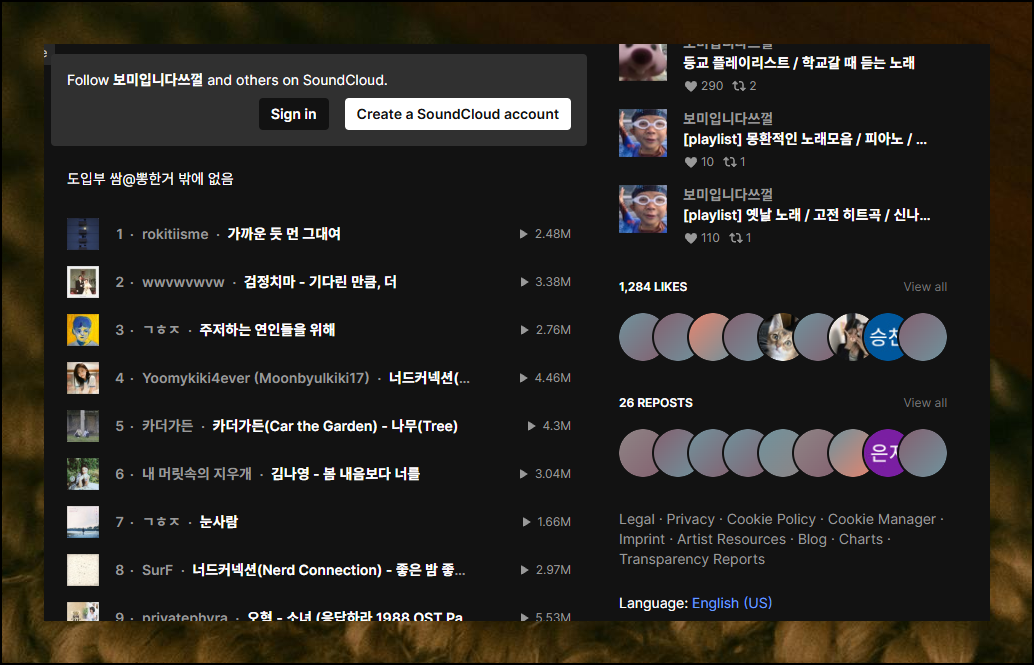The image size is (1034, 665).
Task: Open uploader 카더가든 on track 5
Action: [167, 426]
